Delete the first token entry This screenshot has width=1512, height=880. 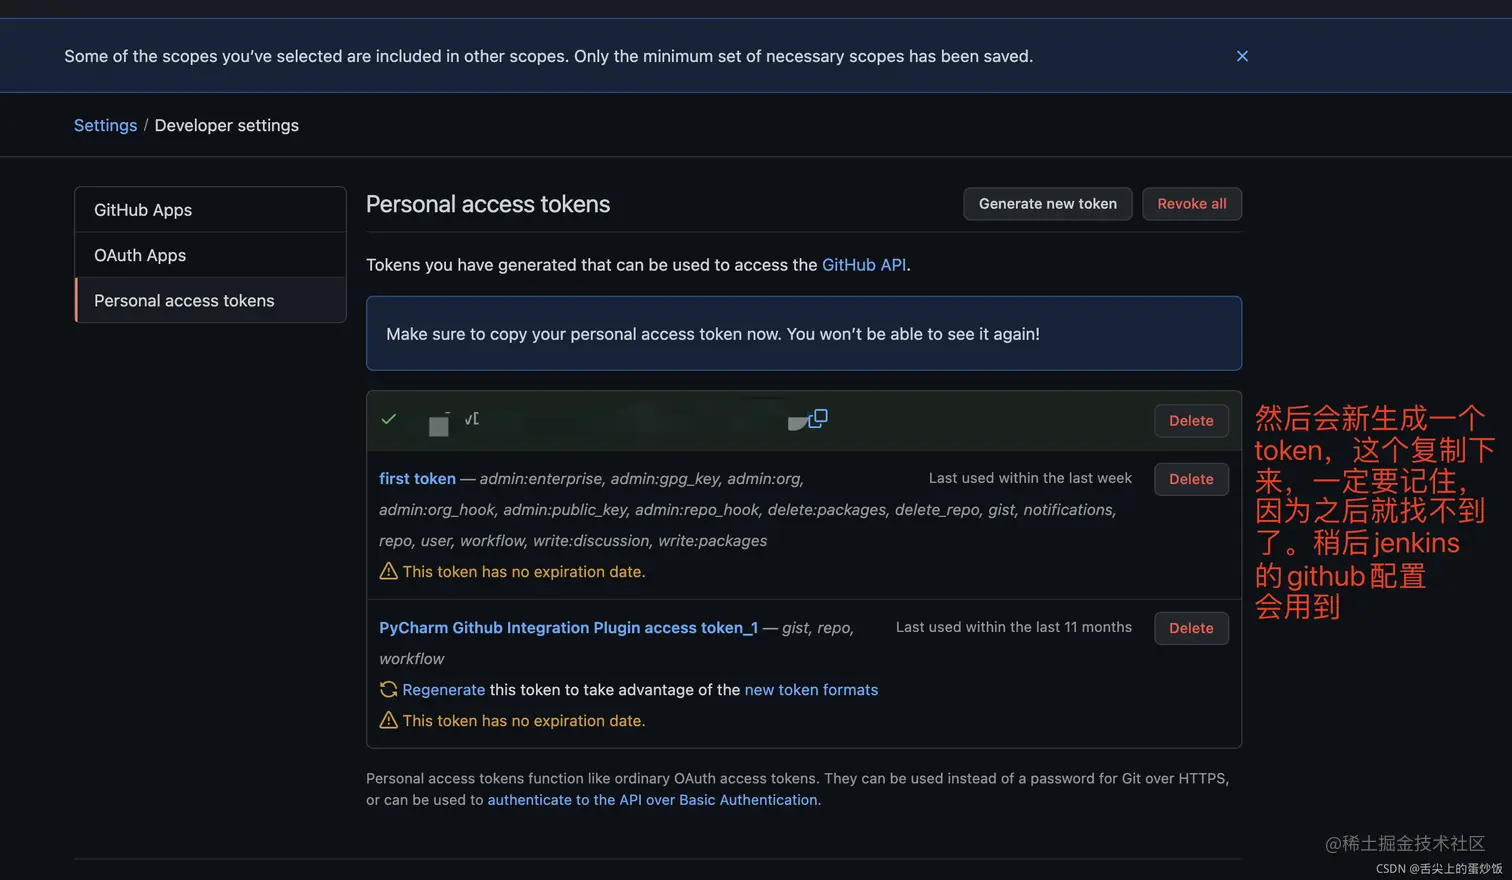[x=1190, y=479]
